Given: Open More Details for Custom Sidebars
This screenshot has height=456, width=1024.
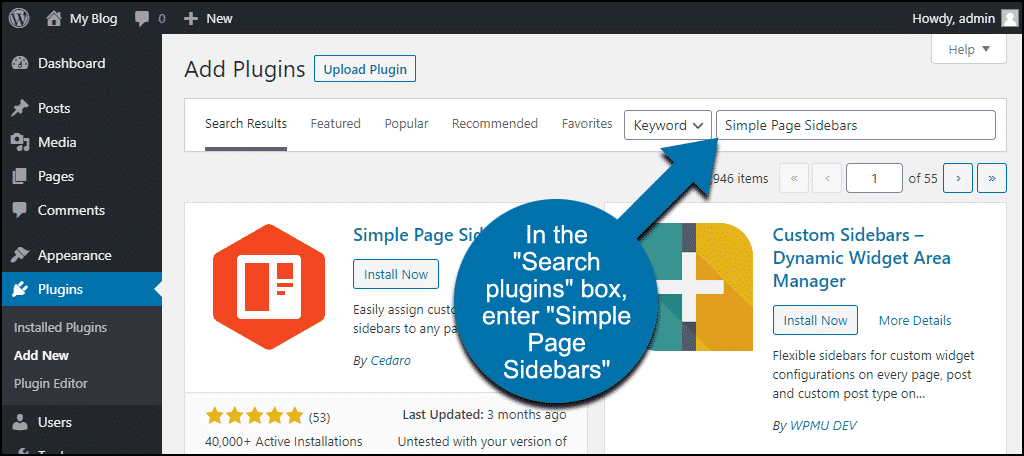Looking at the screenshot, I should [914, 321].
